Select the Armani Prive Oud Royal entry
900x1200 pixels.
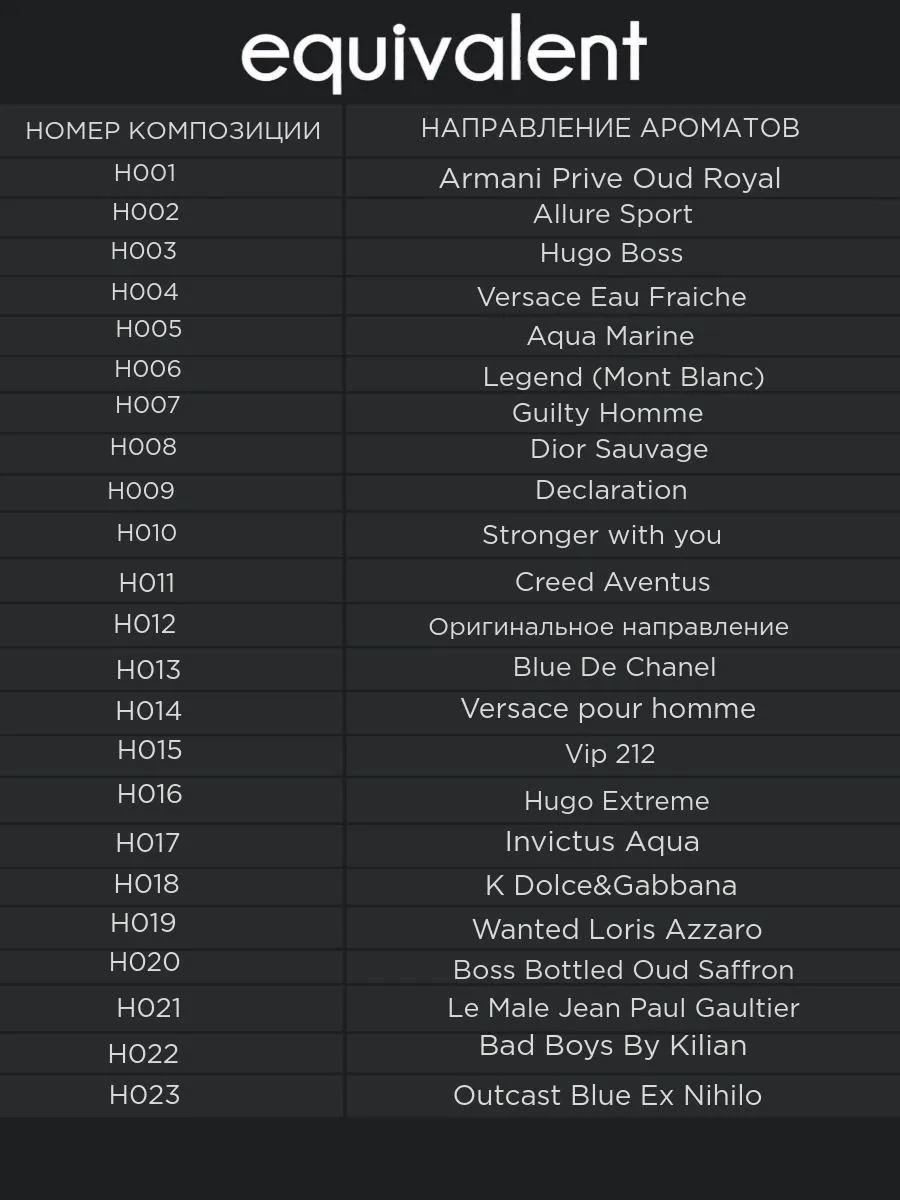610,179
